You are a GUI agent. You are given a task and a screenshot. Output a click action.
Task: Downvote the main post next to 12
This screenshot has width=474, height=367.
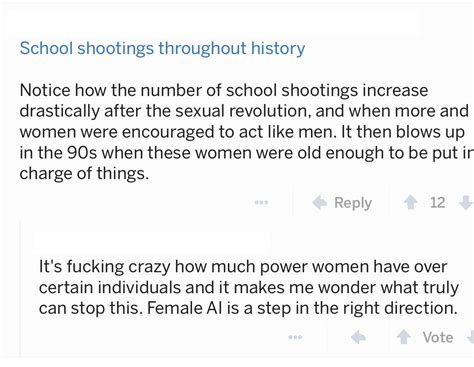click(467, 203)
